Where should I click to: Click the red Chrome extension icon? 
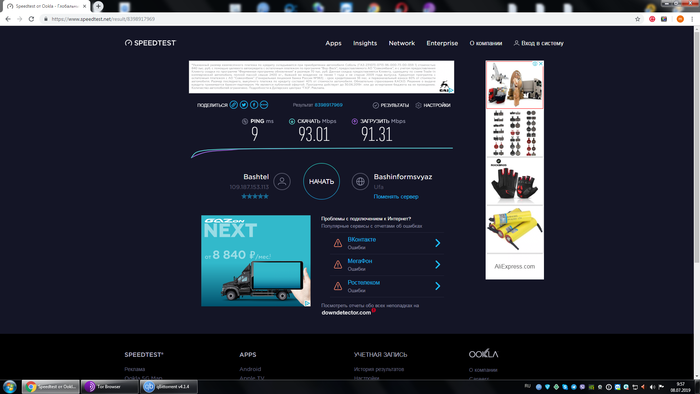tap(652, 19)
